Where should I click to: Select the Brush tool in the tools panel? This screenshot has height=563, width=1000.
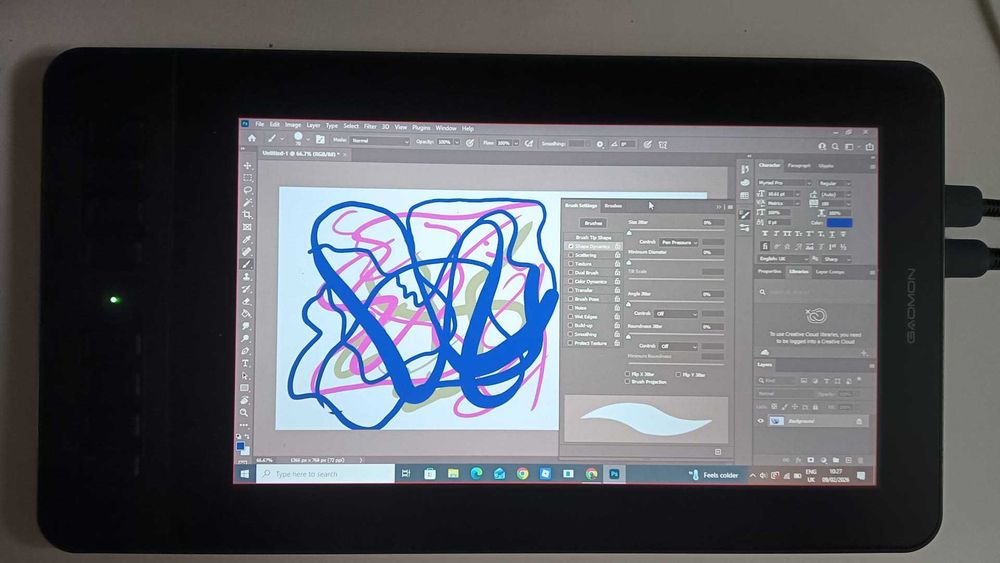[x=247, y=264]
